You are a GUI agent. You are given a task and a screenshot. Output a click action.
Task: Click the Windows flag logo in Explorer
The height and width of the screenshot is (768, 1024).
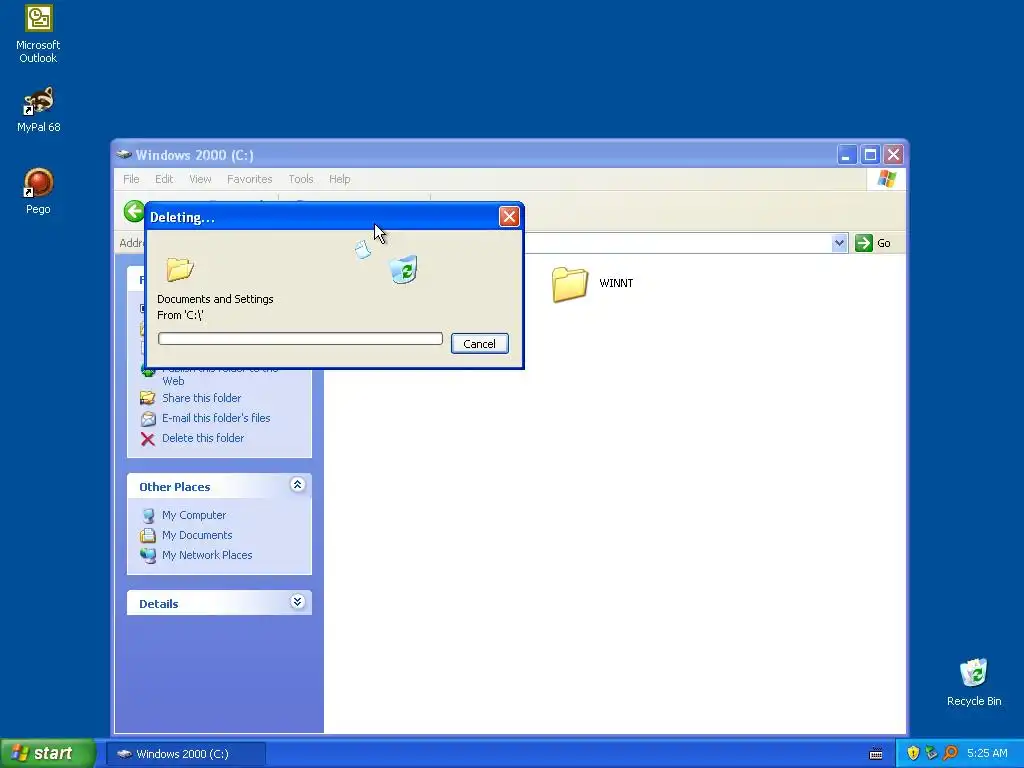pos(886,178)
